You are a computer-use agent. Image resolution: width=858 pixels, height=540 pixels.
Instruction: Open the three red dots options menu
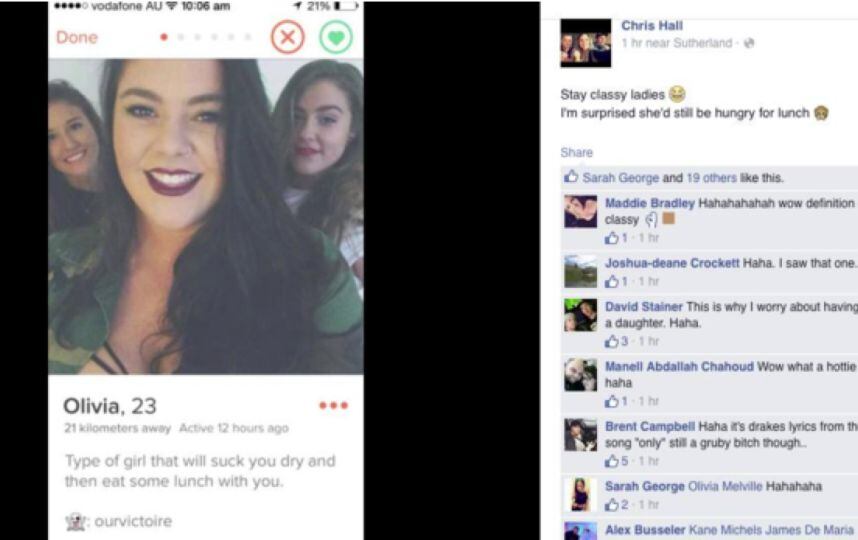pos(333,405)
